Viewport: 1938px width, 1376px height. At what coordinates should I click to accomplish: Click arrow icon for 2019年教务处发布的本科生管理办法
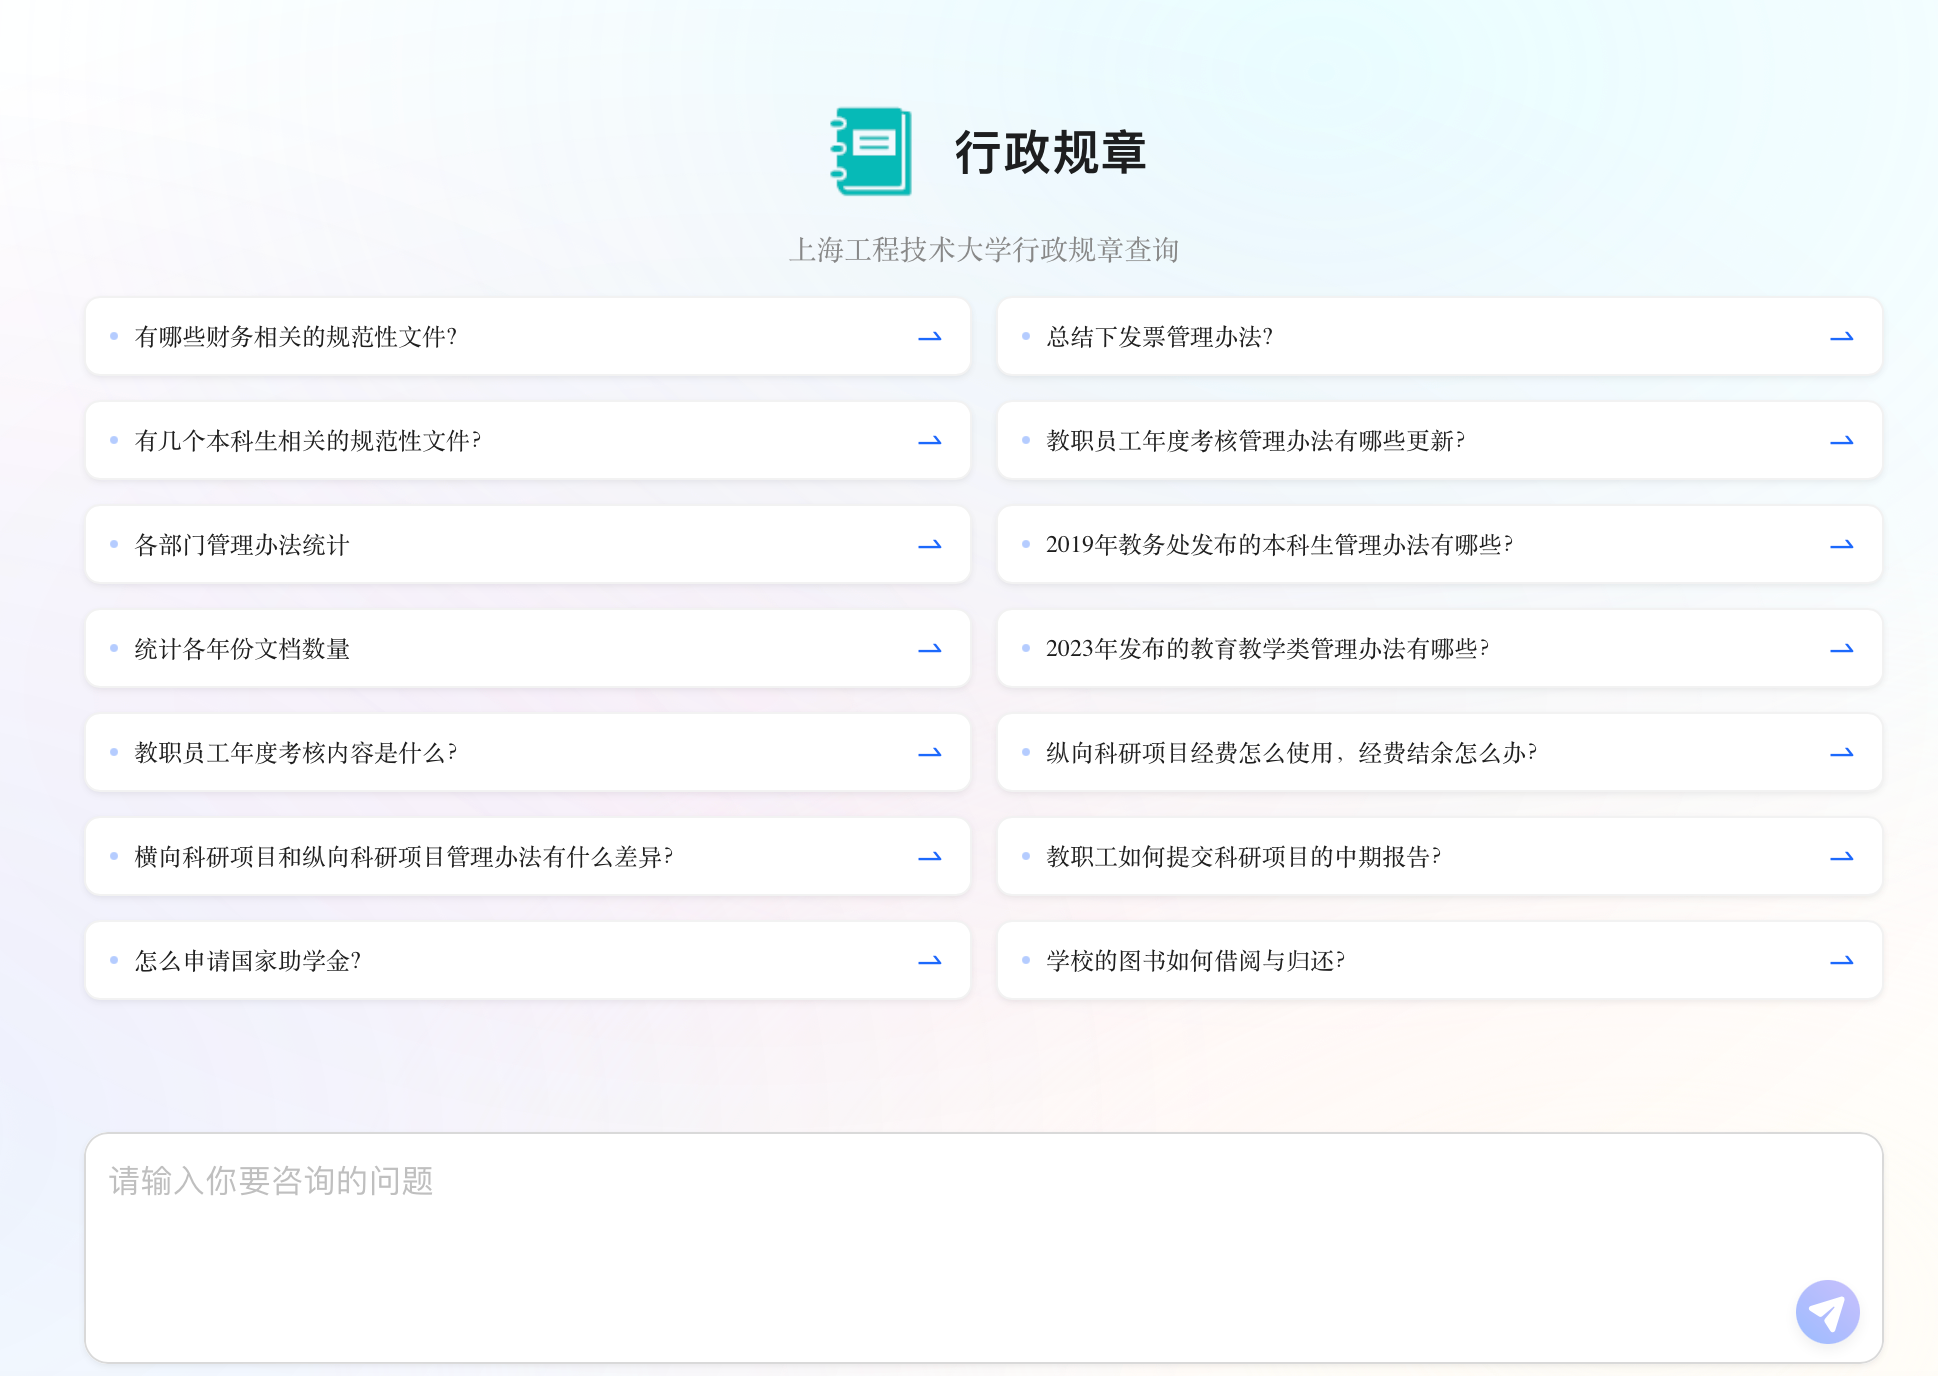1842,545
